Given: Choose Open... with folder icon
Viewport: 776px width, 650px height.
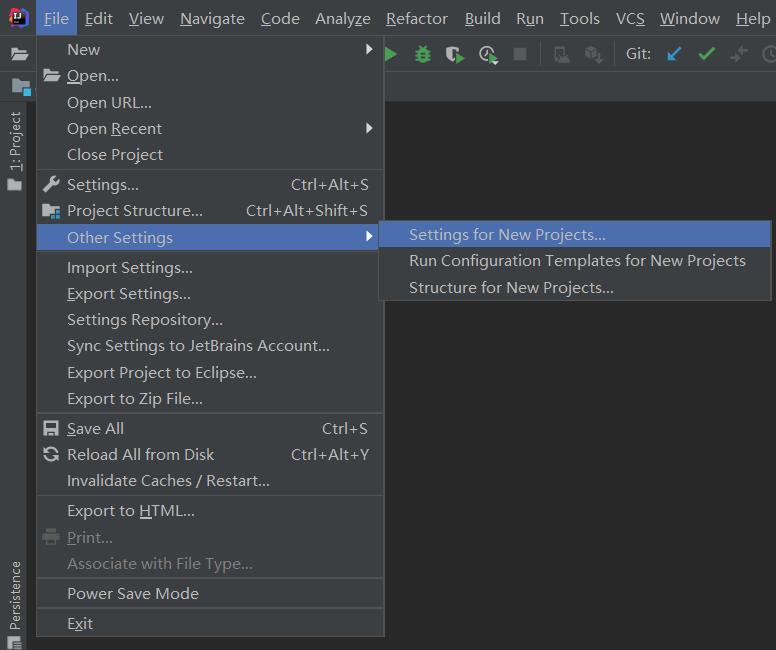Looking at the screenshot, I should click(x=210, y=76).
